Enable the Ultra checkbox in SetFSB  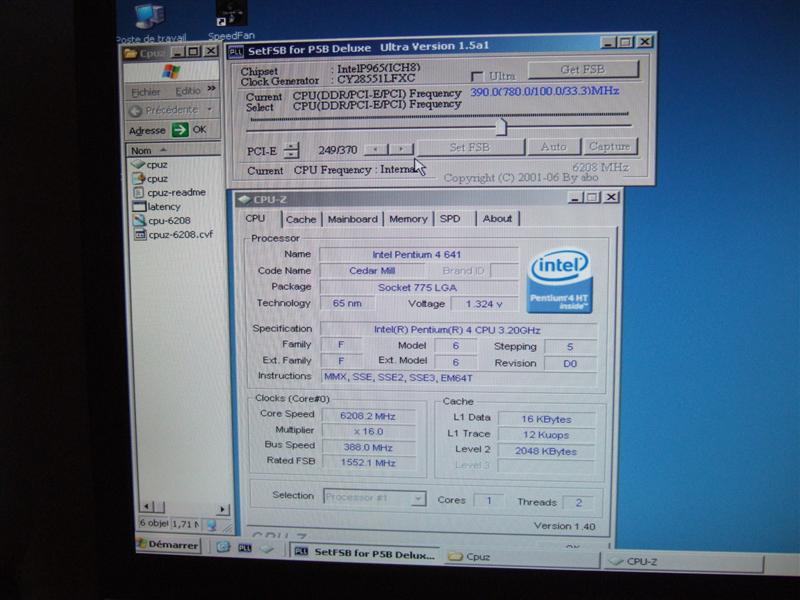[477, 77]
